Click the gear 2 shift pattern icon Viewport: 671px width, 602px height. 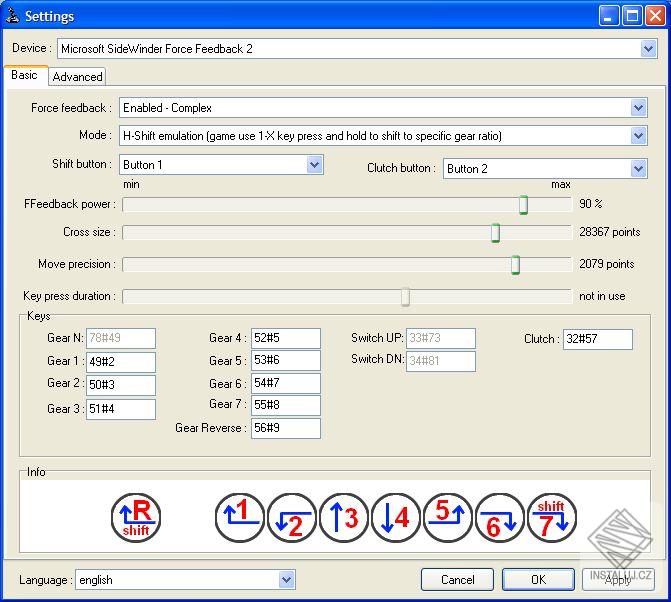(x=292, y=518)
